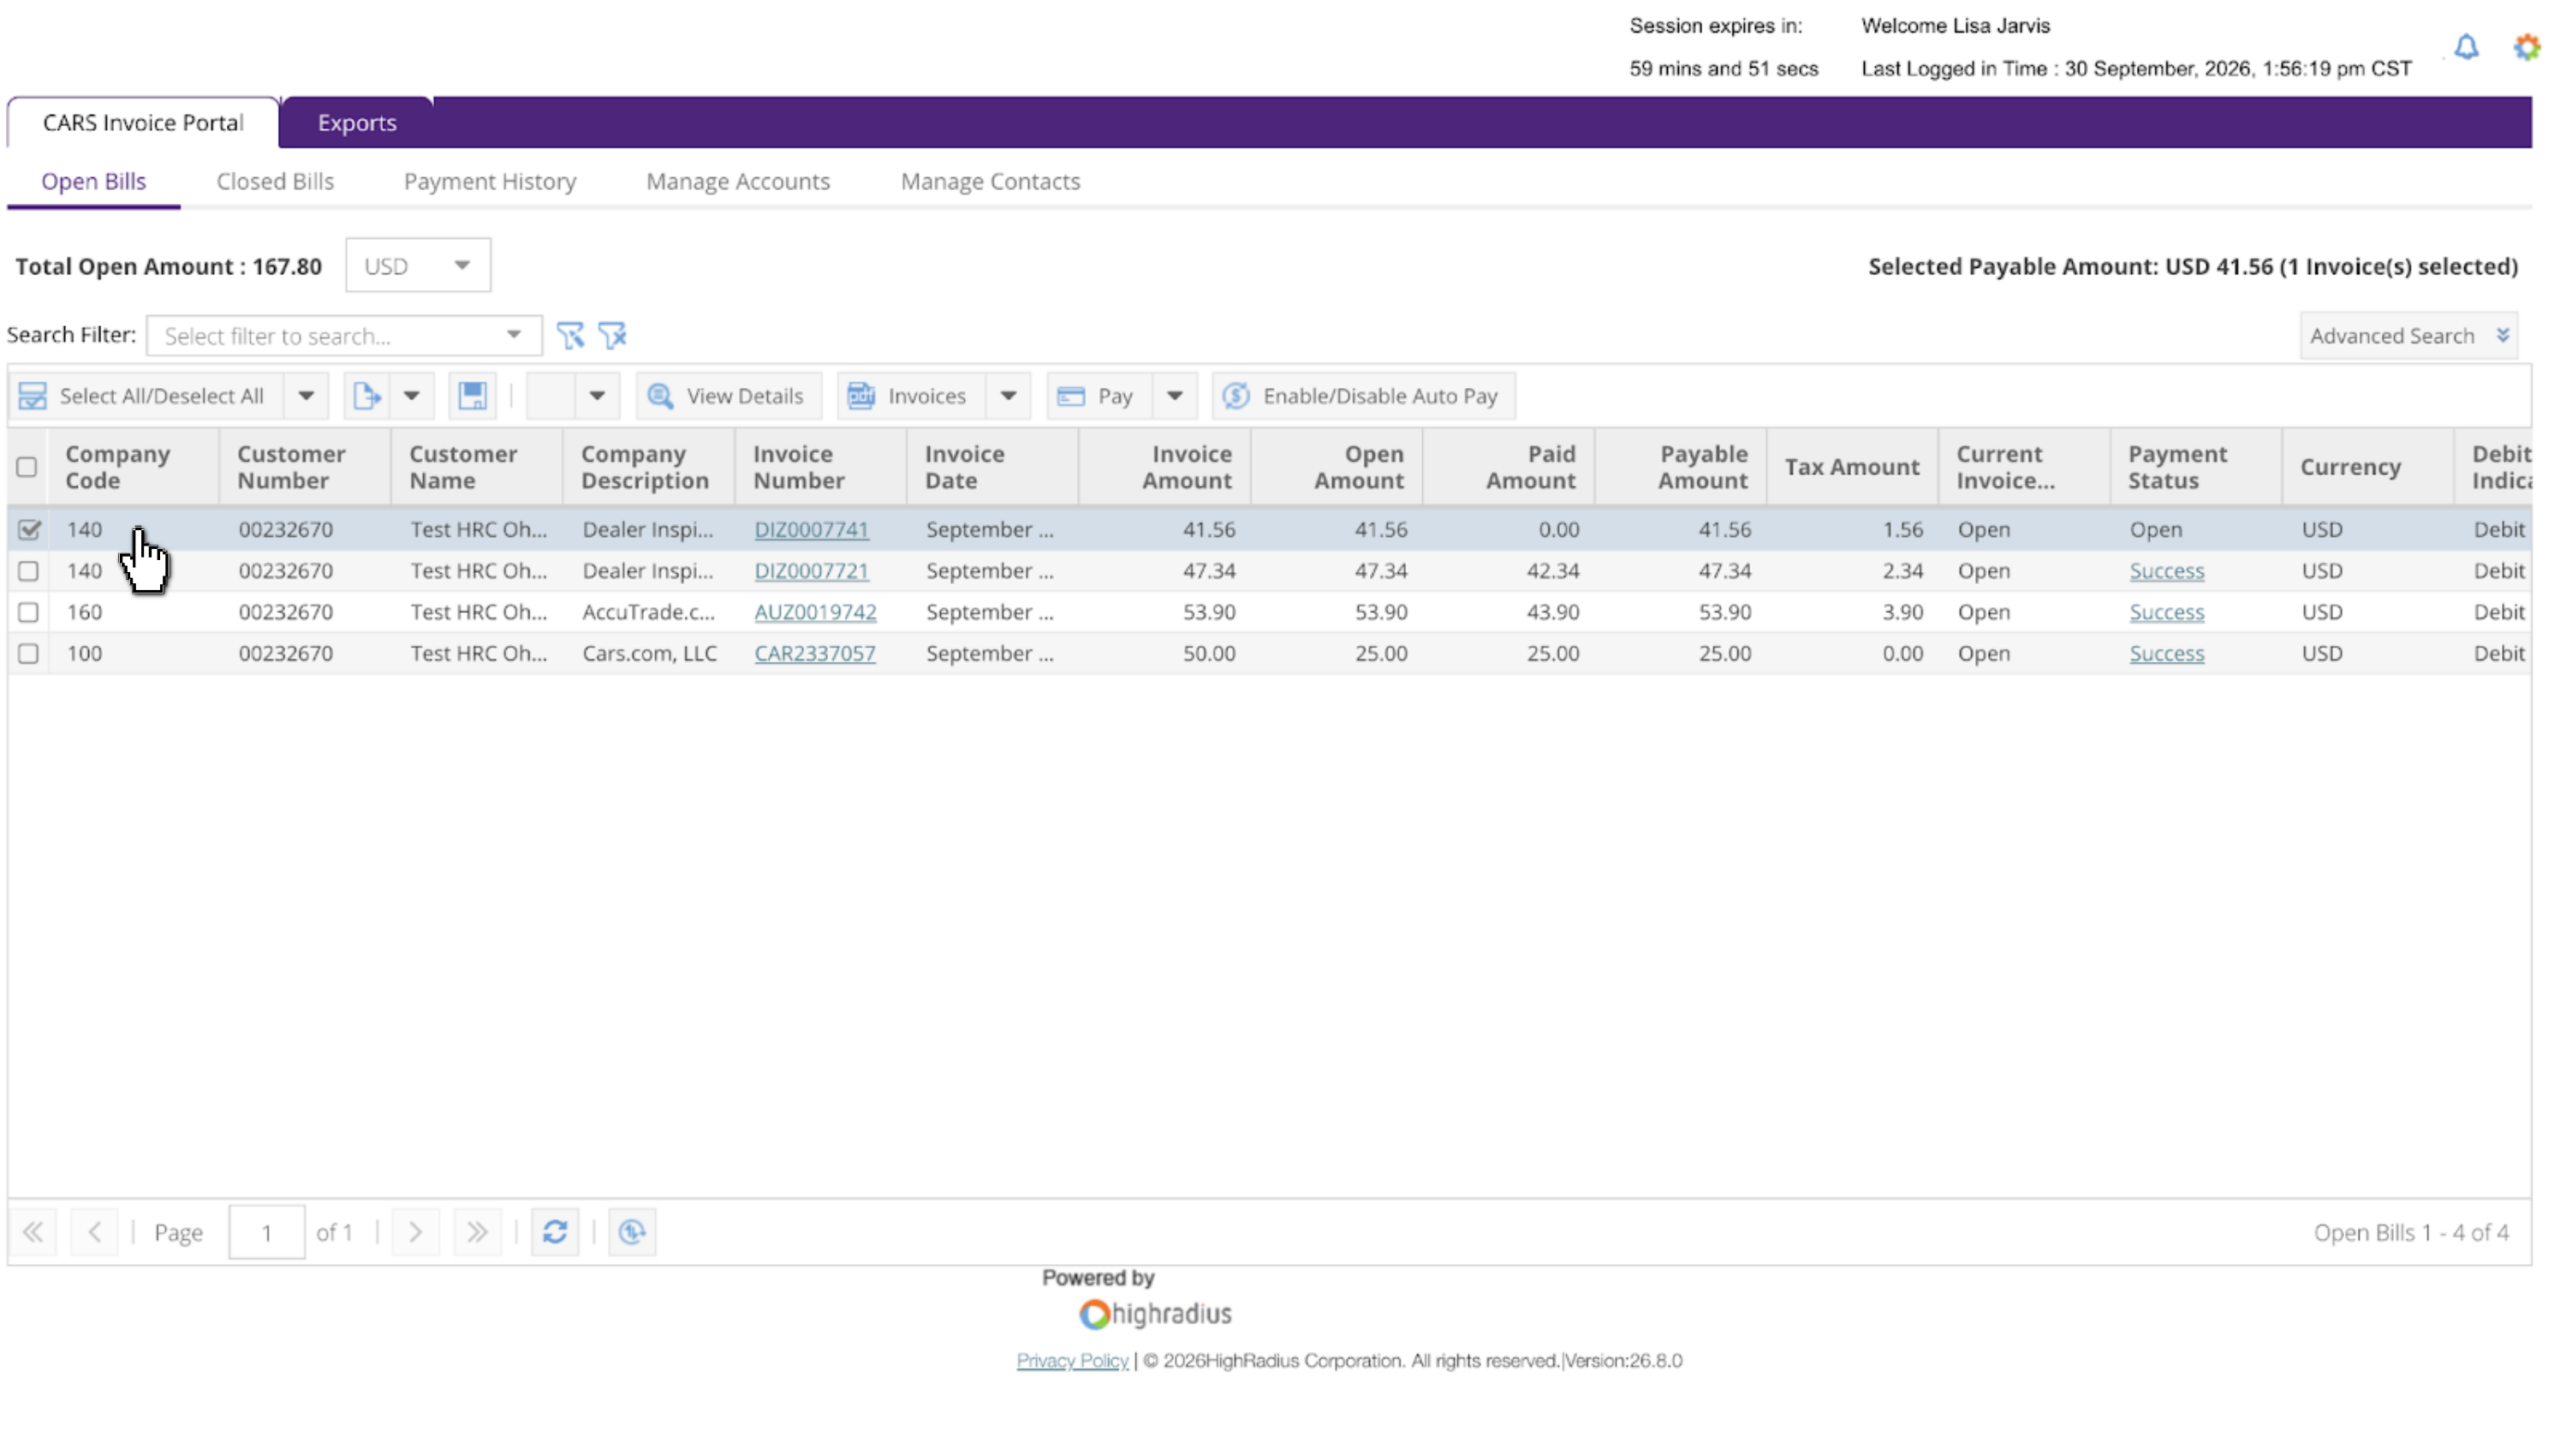The image size is (2560, 1437).
Task: Expand the Pay dropdown arrow
Action: point(1174,396)
